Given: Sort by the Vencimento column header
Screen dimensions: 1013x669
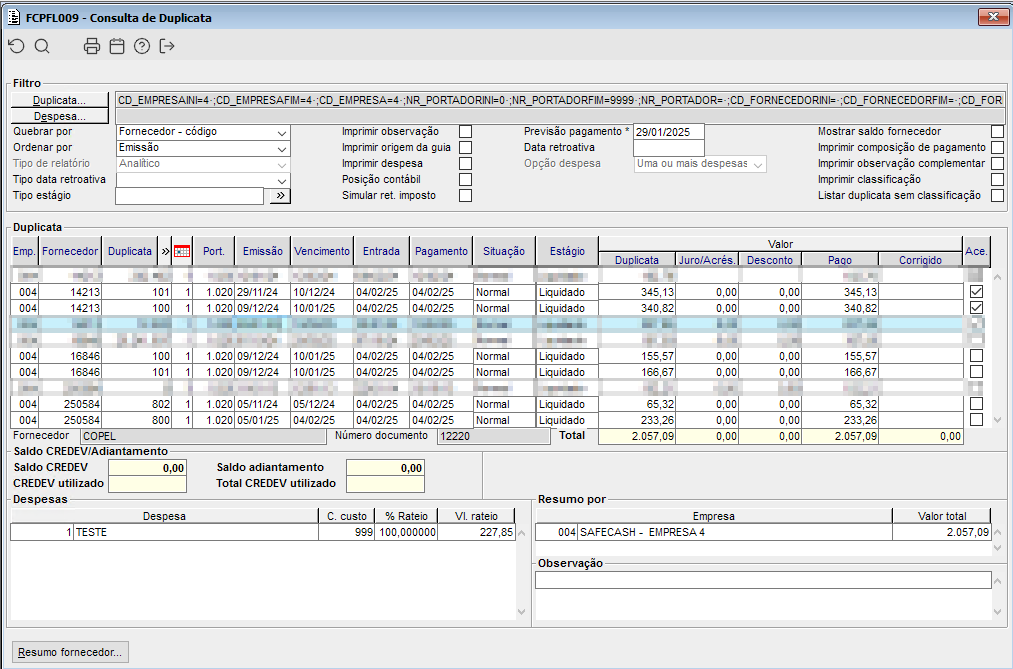Looking at the screenshot, I should click(x=322, y=252).
